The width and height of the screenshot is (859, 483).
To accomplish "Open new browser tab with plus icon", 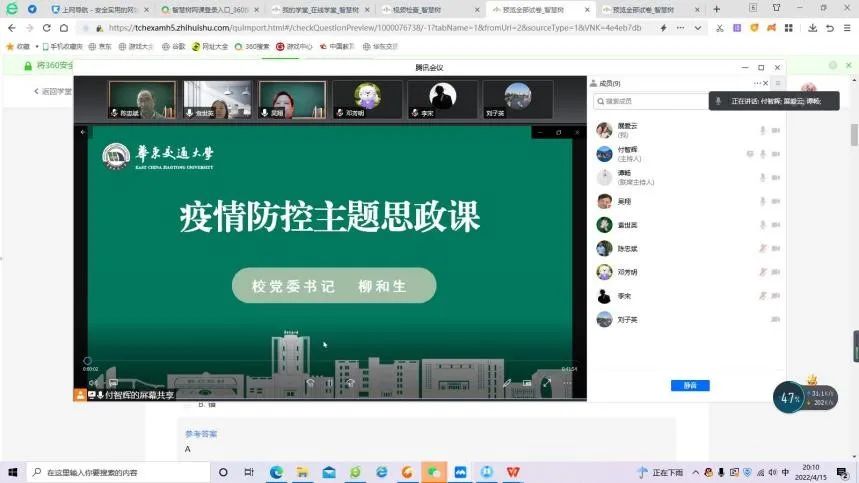I will pos(716,9).
